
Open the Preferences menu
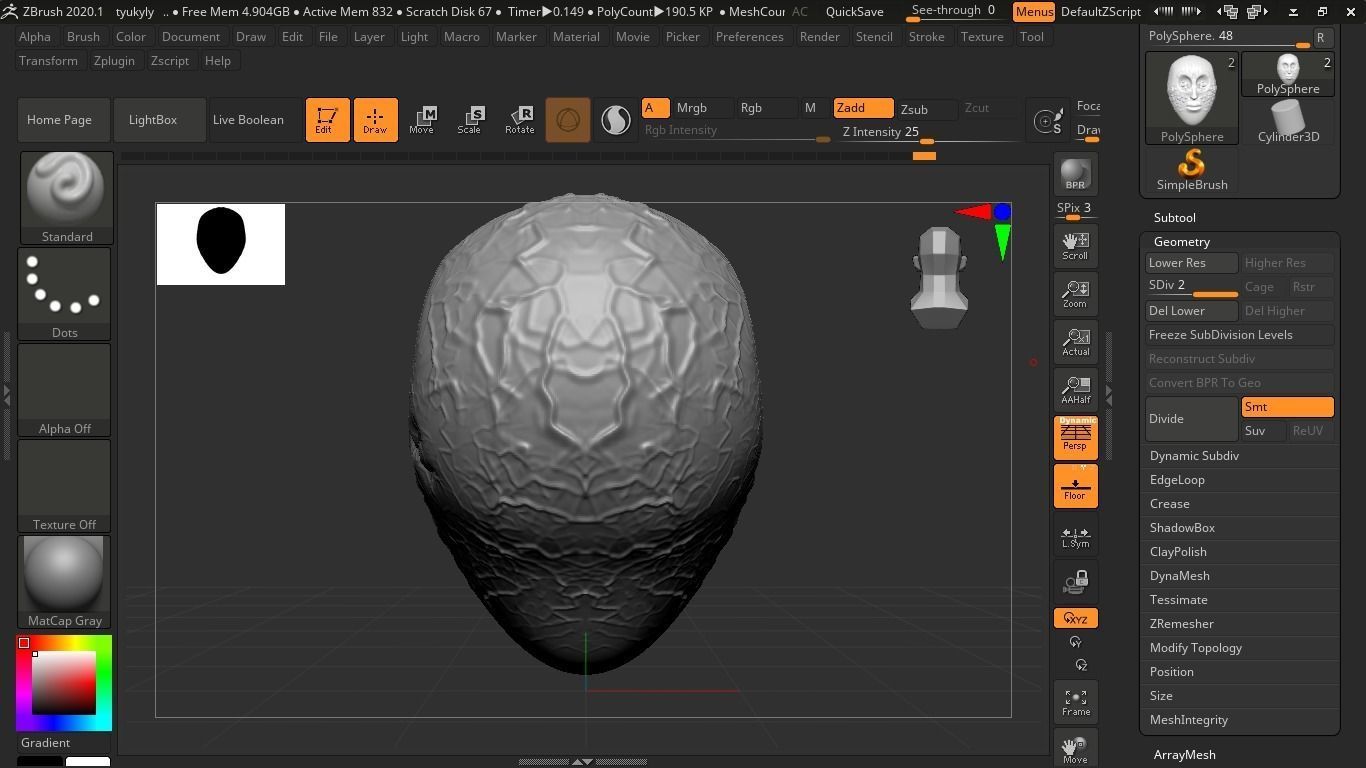pyautogui.click(x=749, y=37)
